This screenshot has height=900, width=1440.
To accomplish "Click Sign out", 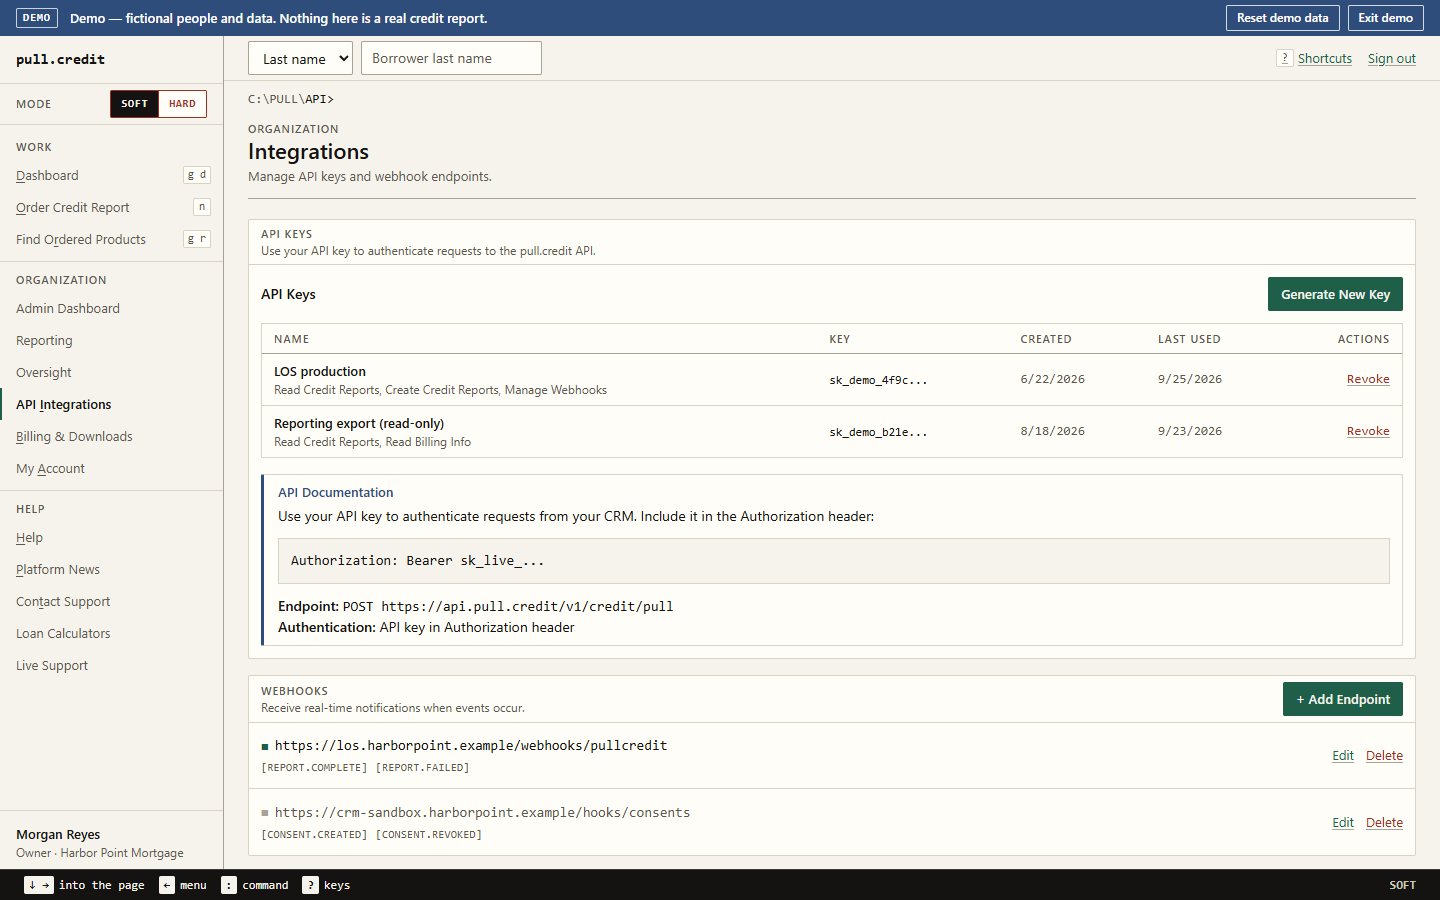I will click(x=1392, y=59).
